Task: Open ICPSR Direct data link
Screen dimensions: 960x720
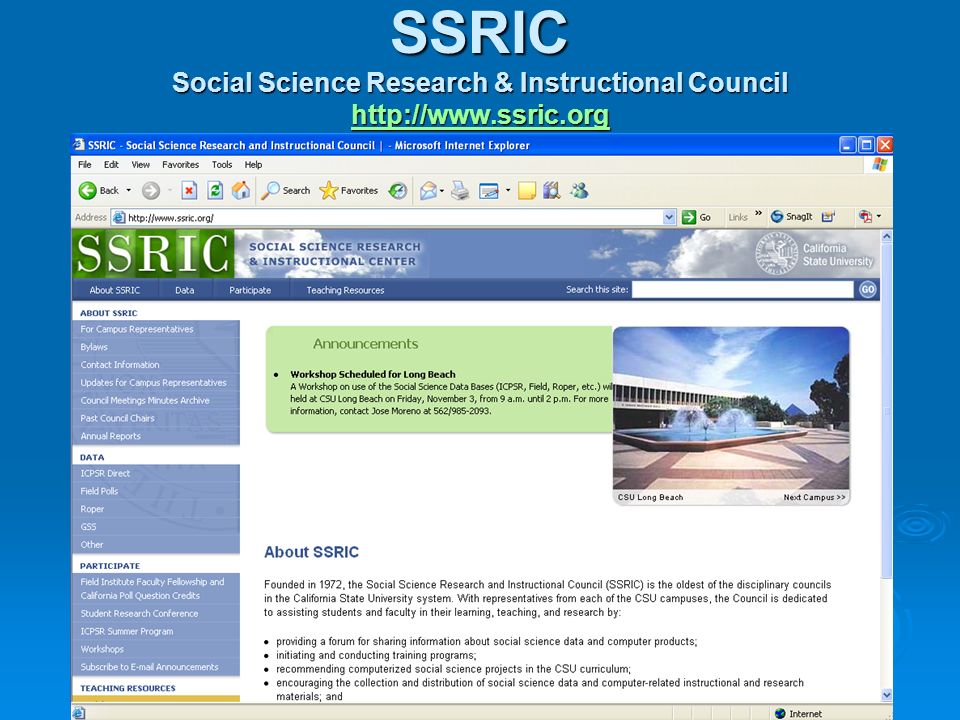Action: (105, 473)
